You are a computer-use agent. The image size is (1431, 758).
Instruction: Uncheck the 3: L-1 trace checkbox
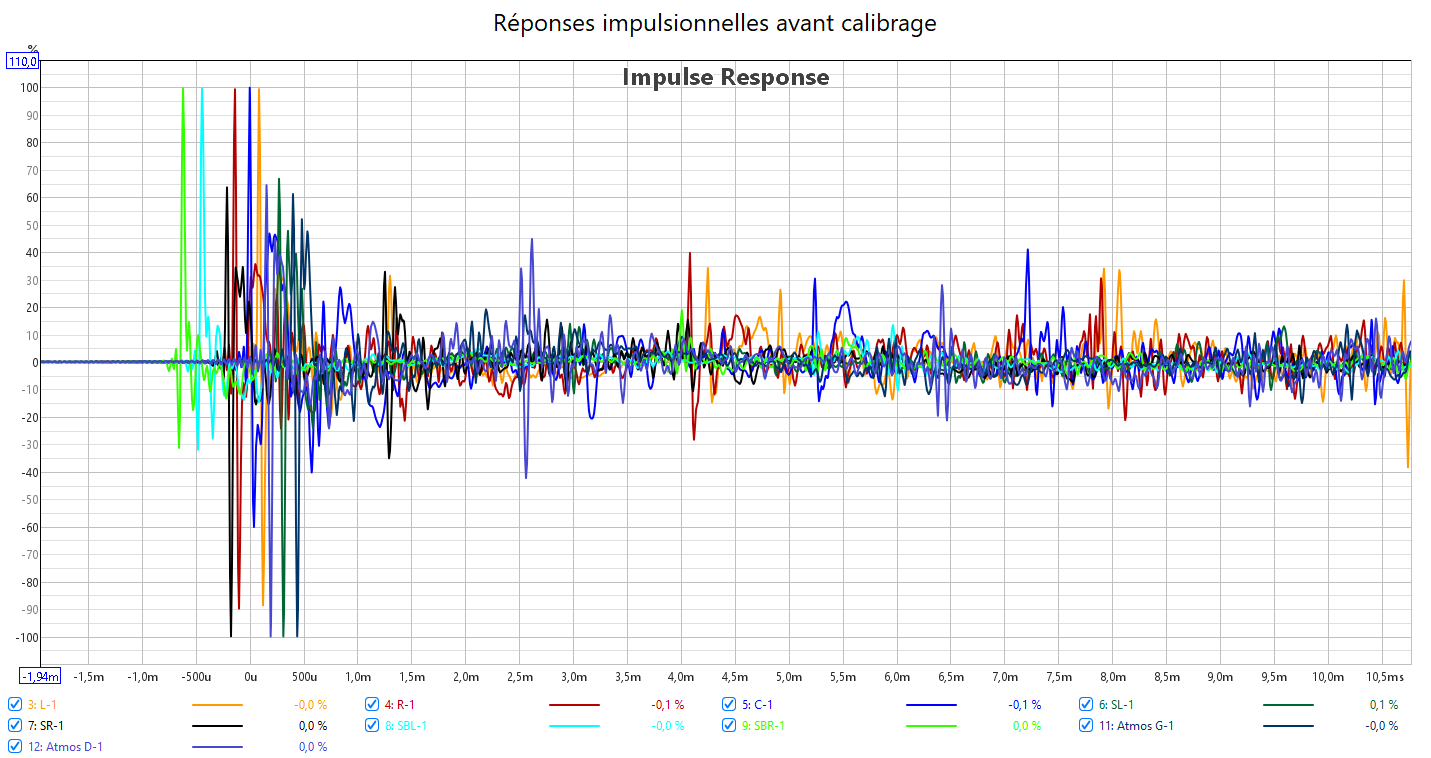15,704
